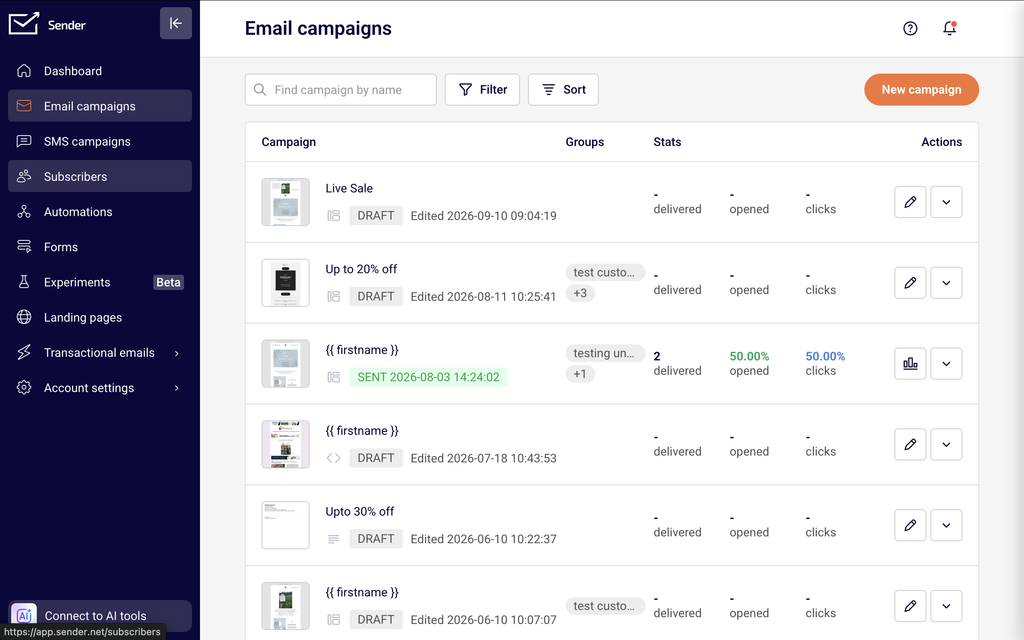Viewport: 1024px width, 640px height.
Task: Click the Campaign column header
Action: [x=289, y=142]
